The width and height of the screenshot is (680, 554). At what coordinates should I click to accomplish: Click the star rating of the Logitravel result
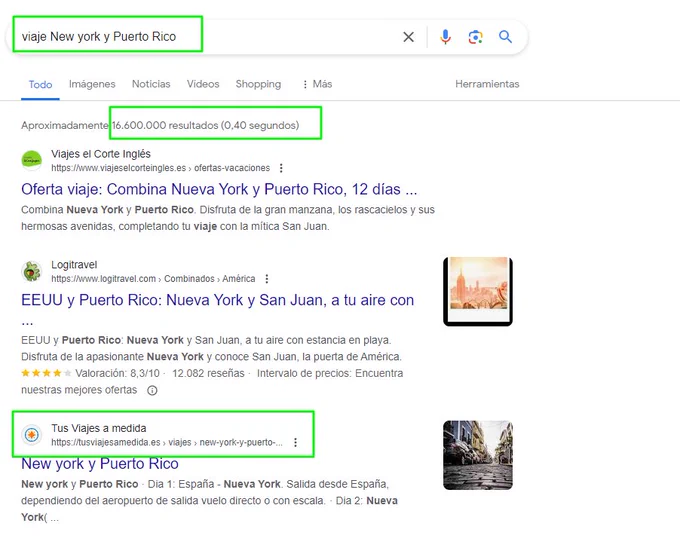(46, 373)
